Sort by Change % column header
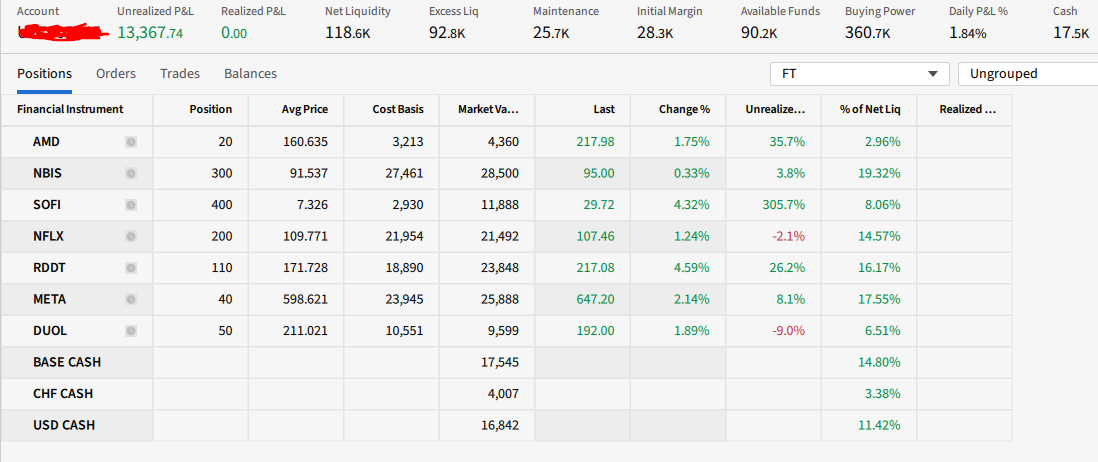Screen dimensions: 1098x462 pos(678,110)
